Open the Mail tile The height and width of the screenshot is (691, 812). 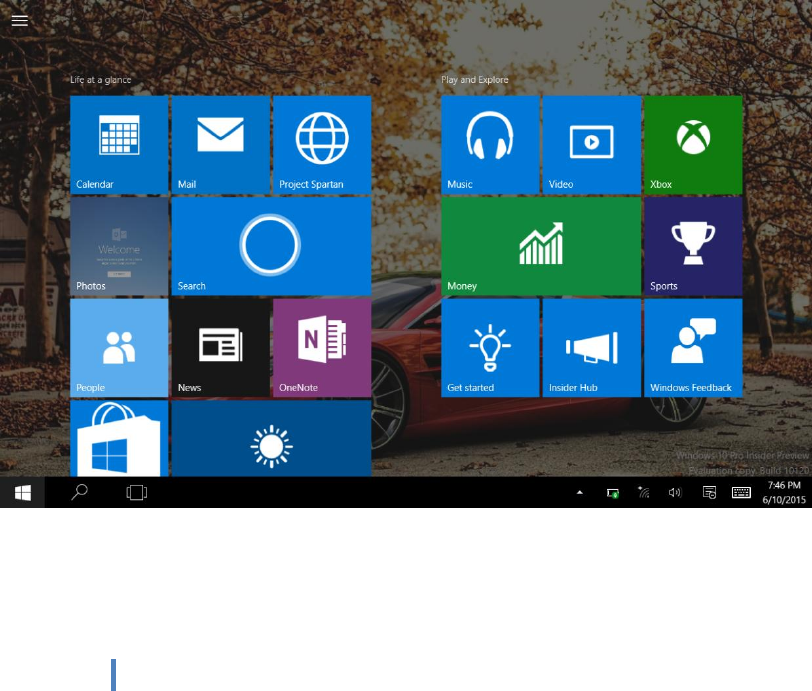(221, 145)
